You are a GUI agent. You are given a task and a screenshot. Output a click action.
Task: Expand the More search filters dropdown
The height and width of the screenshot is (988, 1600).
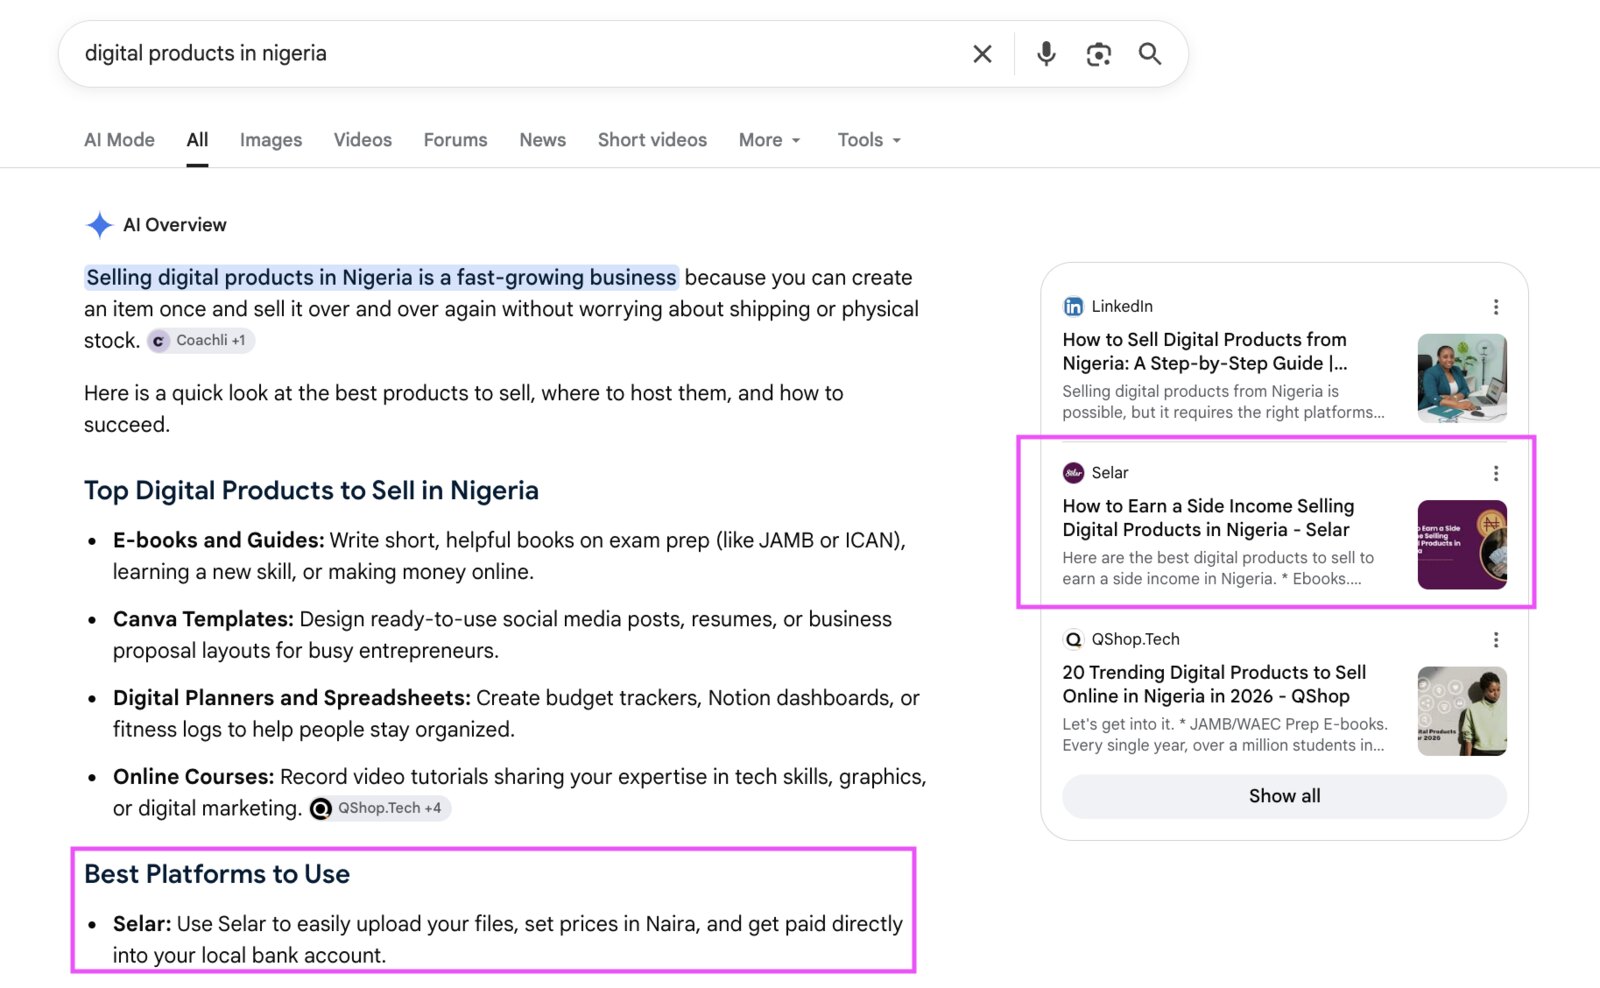point(769,140)
